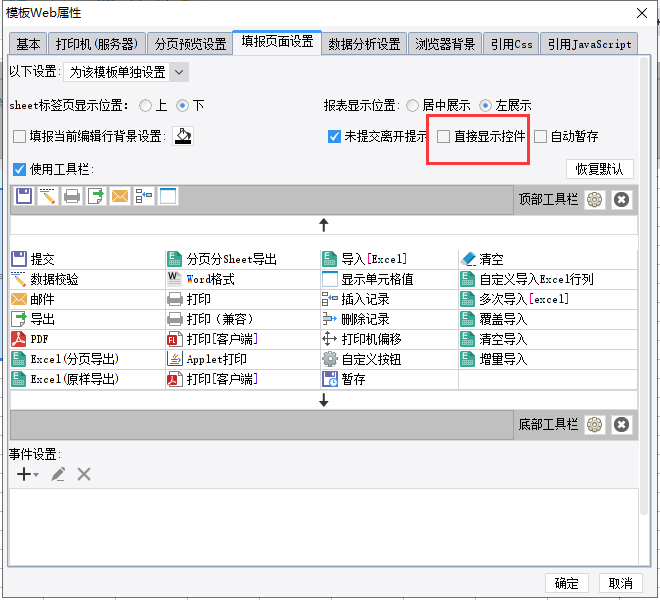Uncheck 未提交离开提示 checkbox

[x=334, y=136]
